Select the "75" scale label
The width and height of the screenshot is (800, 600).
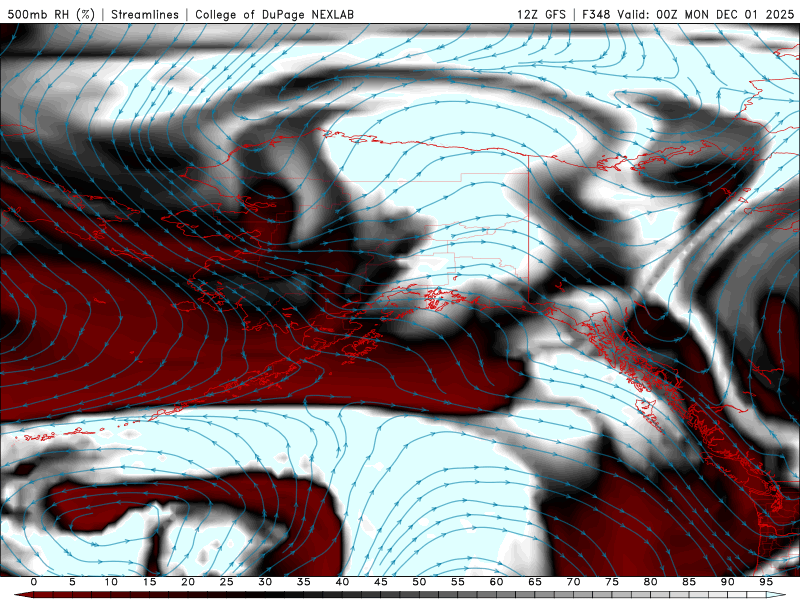click(x=612, y=582)
